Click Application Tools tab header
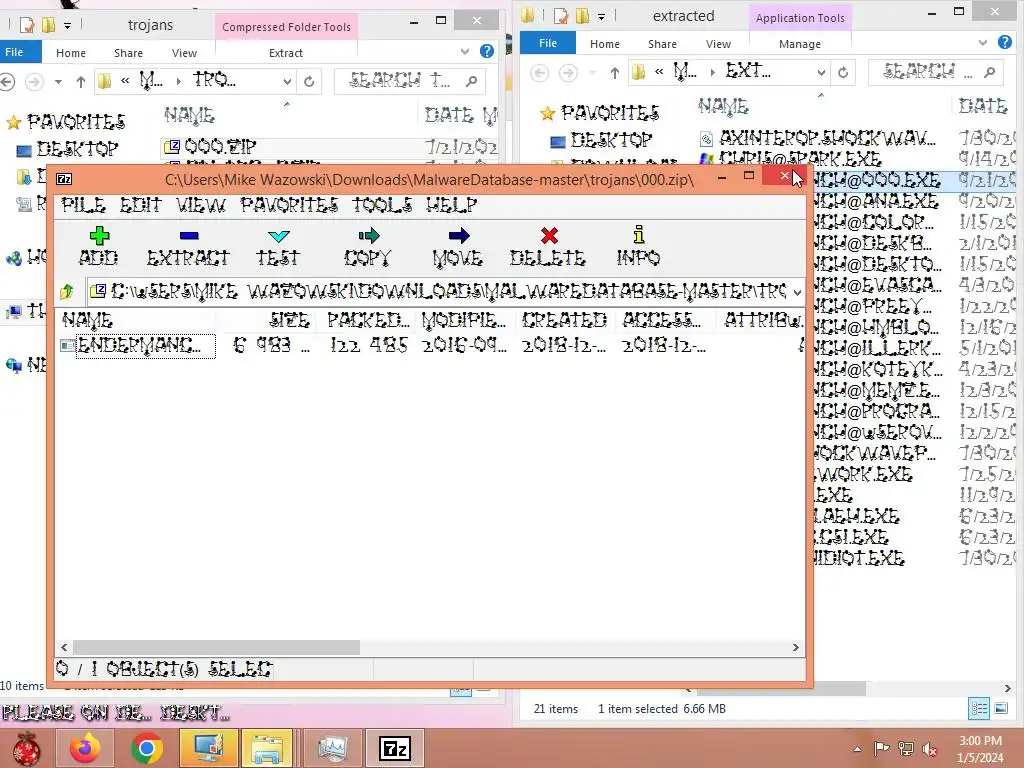The height and width of the screenshot is (768, 1024). [800, 18]
